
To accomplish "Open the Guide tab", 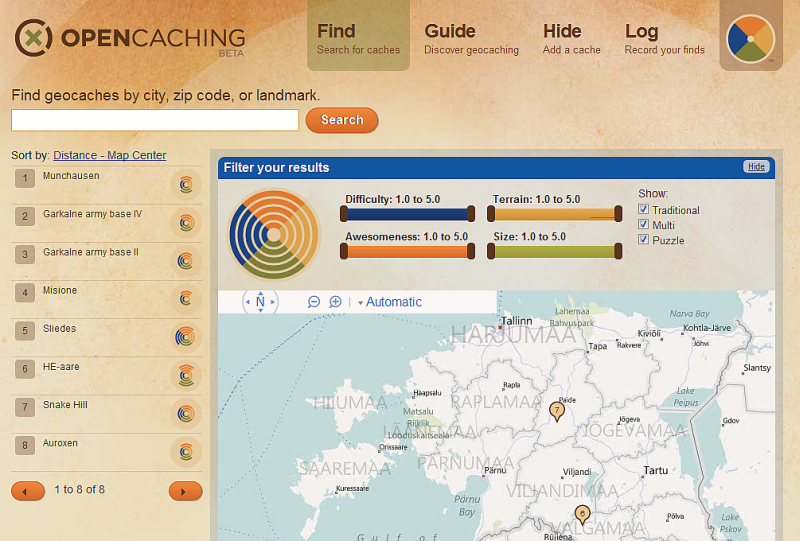I will tap(471, 38).
